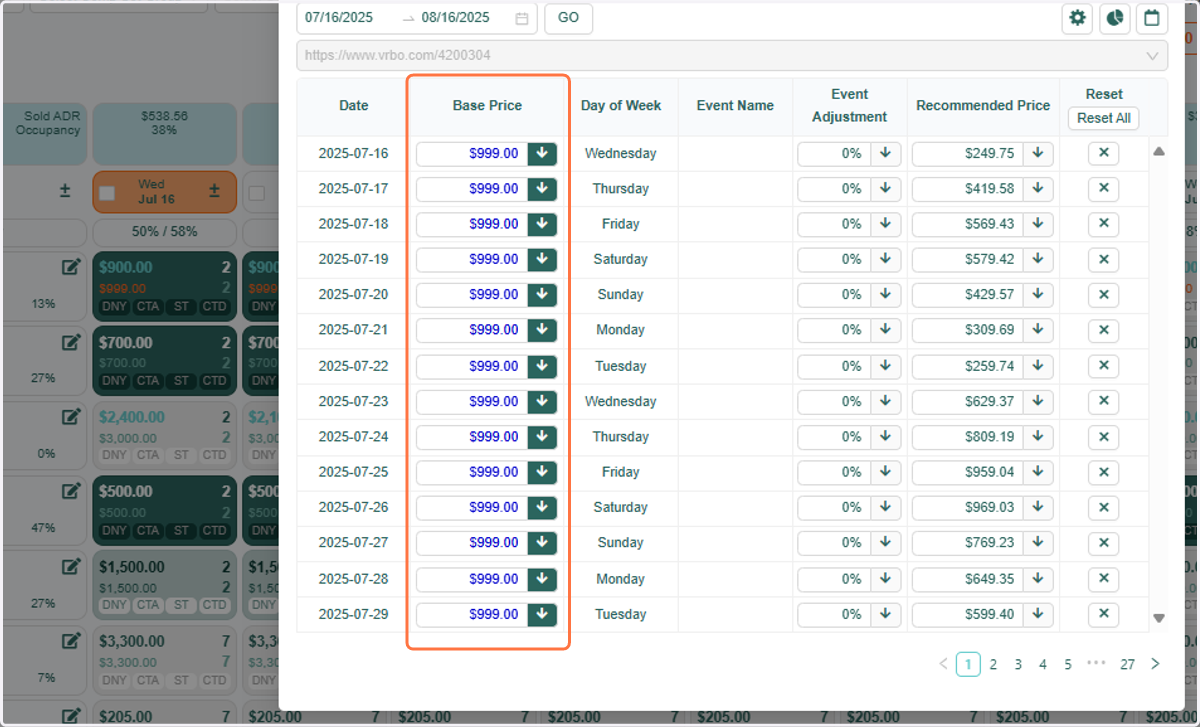Copy down event adjustment for 2025-07-24

(885, 437)
